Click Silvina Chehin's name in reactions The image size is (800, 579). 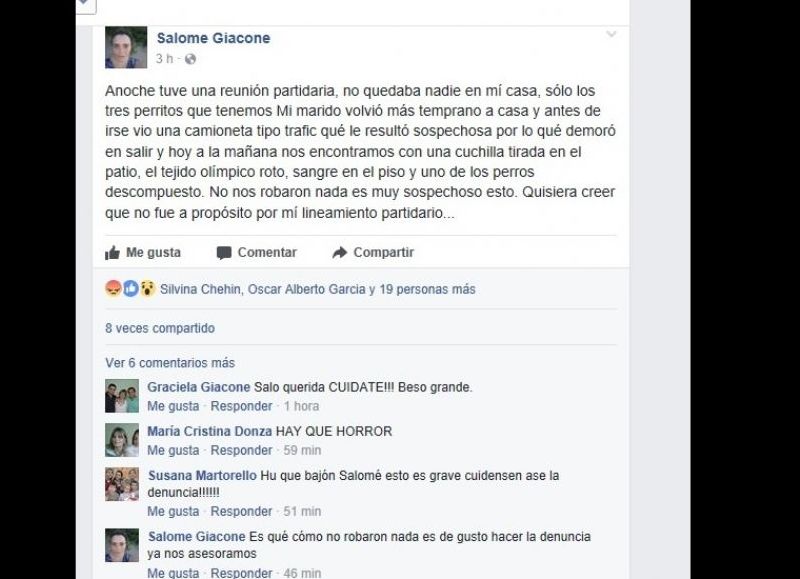[200, 289]
